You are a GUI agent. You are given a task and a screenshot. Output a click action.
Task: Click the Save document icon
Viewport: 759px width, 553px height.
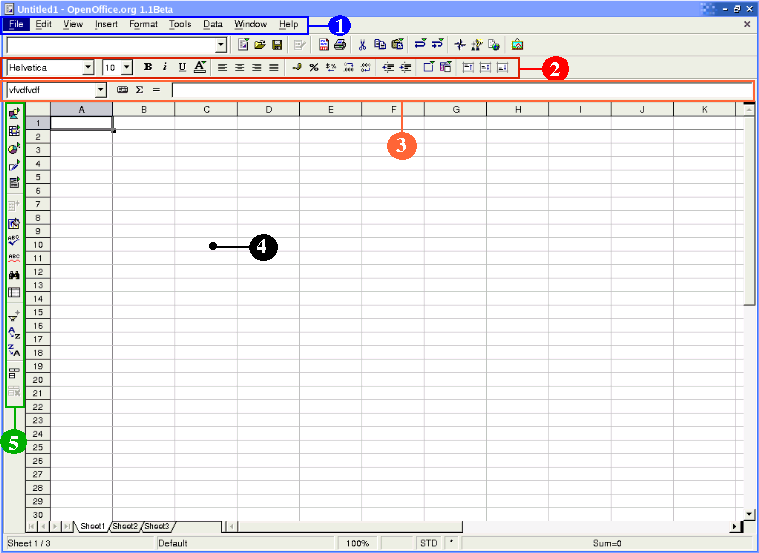pyautogui.click(x=276, y=45)
